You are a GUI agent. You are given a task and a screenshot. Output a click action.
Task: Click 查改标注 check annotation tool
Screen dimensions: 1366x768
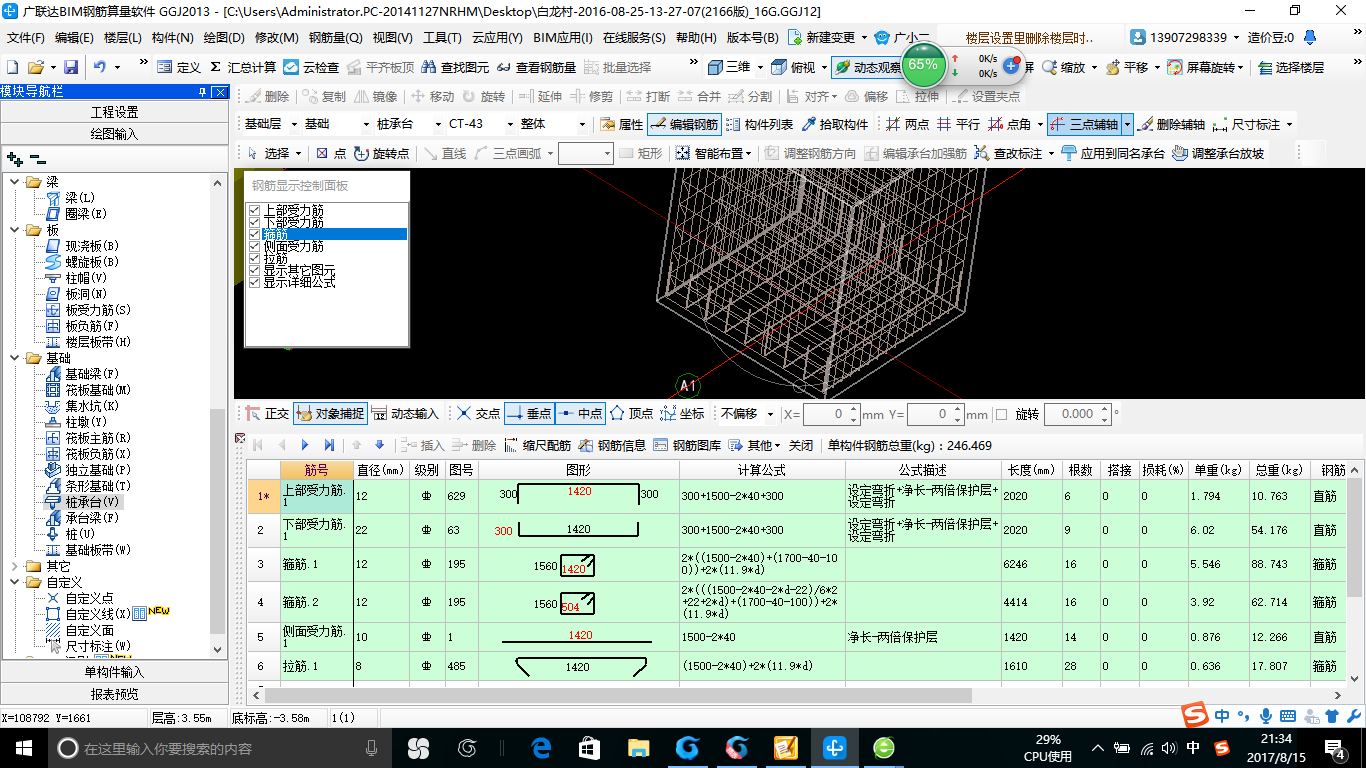1009,153
